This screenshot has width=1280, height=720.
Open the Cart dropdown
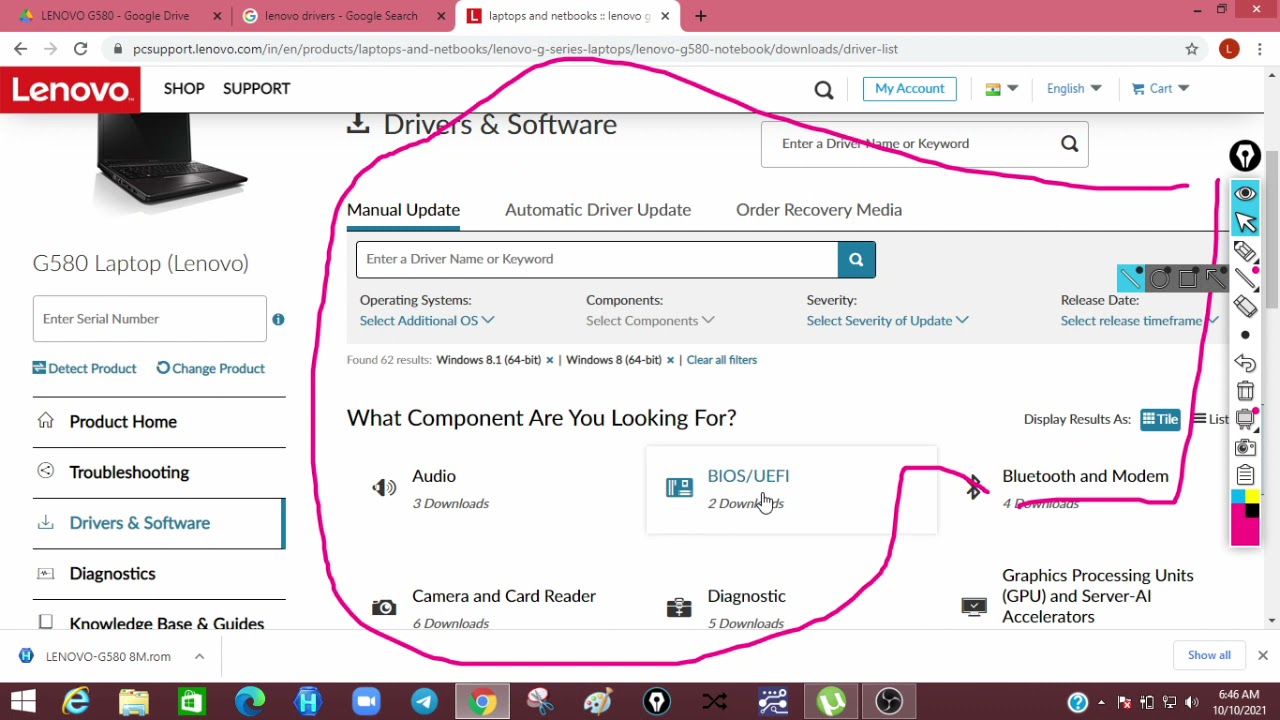coord(1161,89)
